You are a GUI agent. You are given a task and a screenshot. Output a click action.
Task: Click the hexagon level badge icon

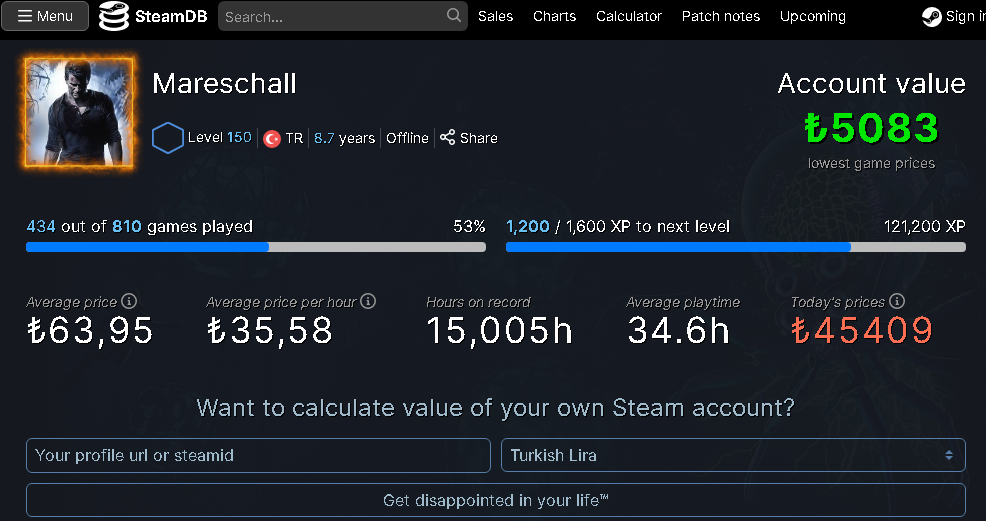point(167,138)
